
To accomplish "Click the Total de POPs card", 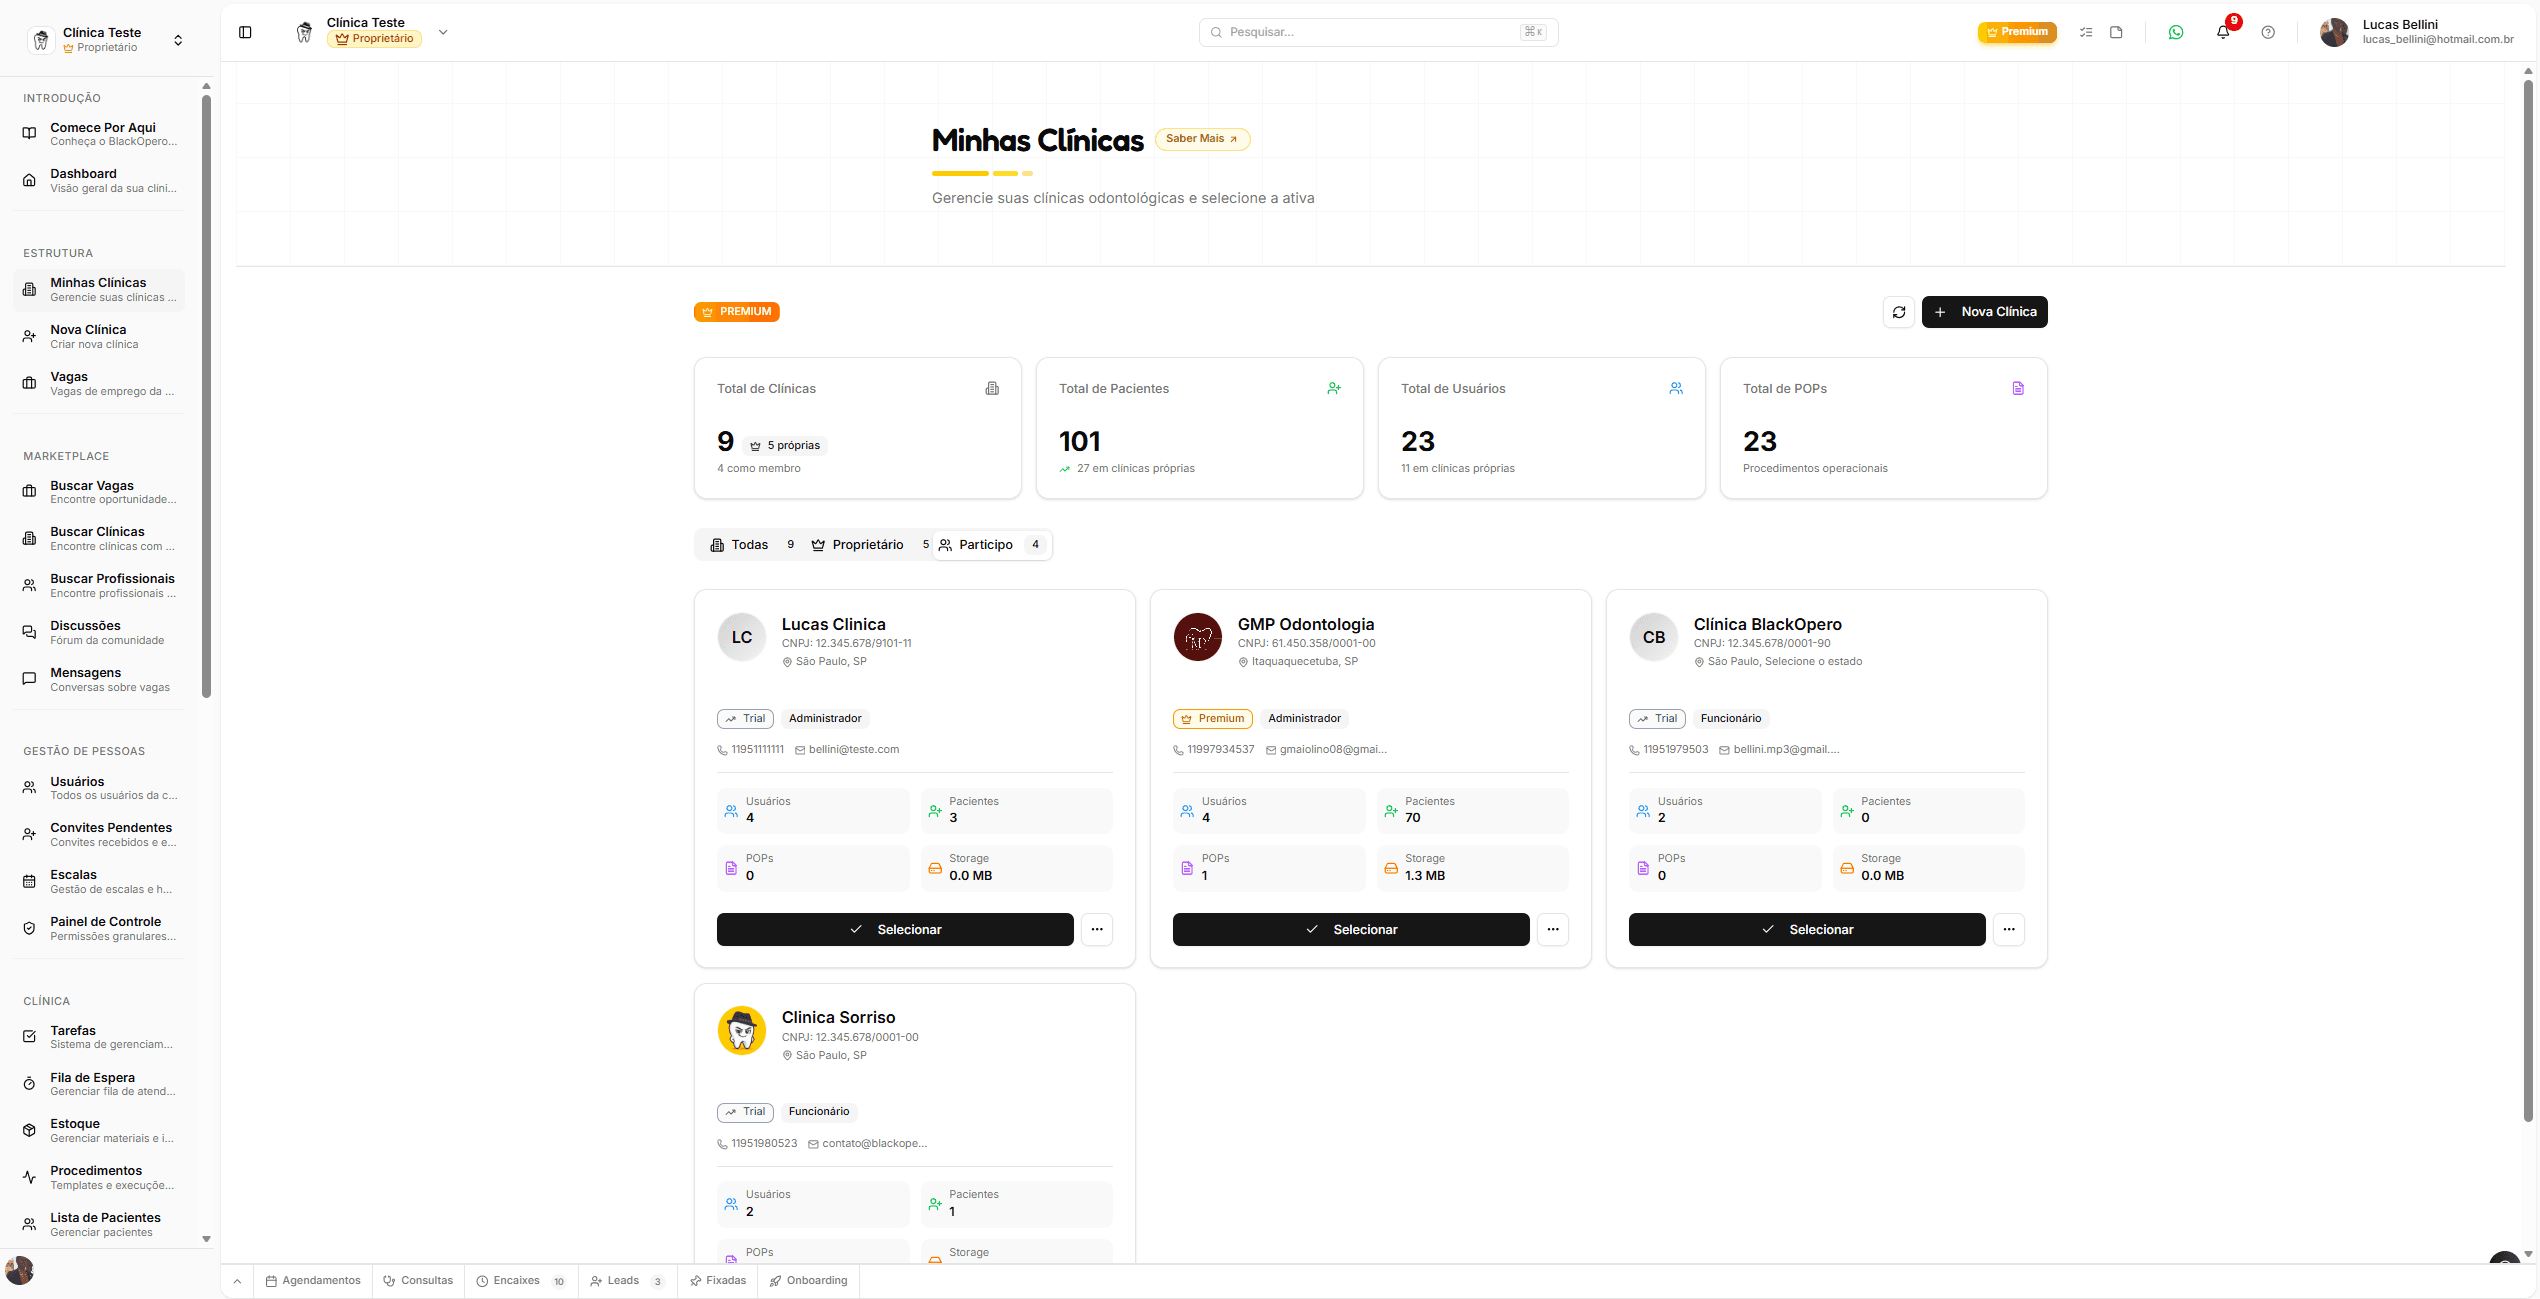I will (1884, 428).
